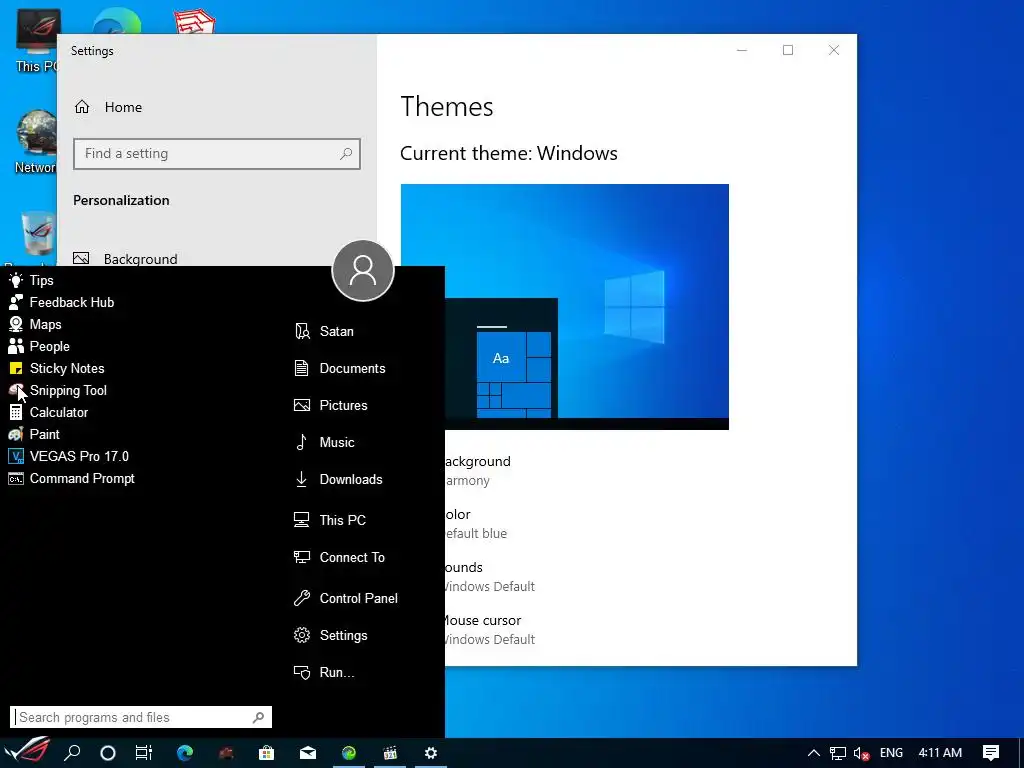Select Connect To in start menu
The width and height of the screenshot is (1024, 768).
340,558
